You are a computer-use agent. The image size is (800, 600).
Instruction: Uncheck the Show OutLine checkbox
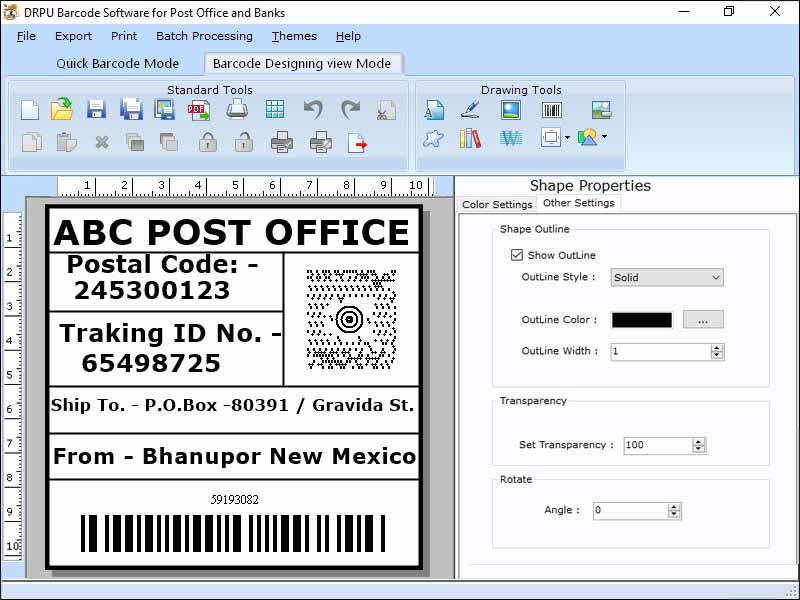[516, 255]
